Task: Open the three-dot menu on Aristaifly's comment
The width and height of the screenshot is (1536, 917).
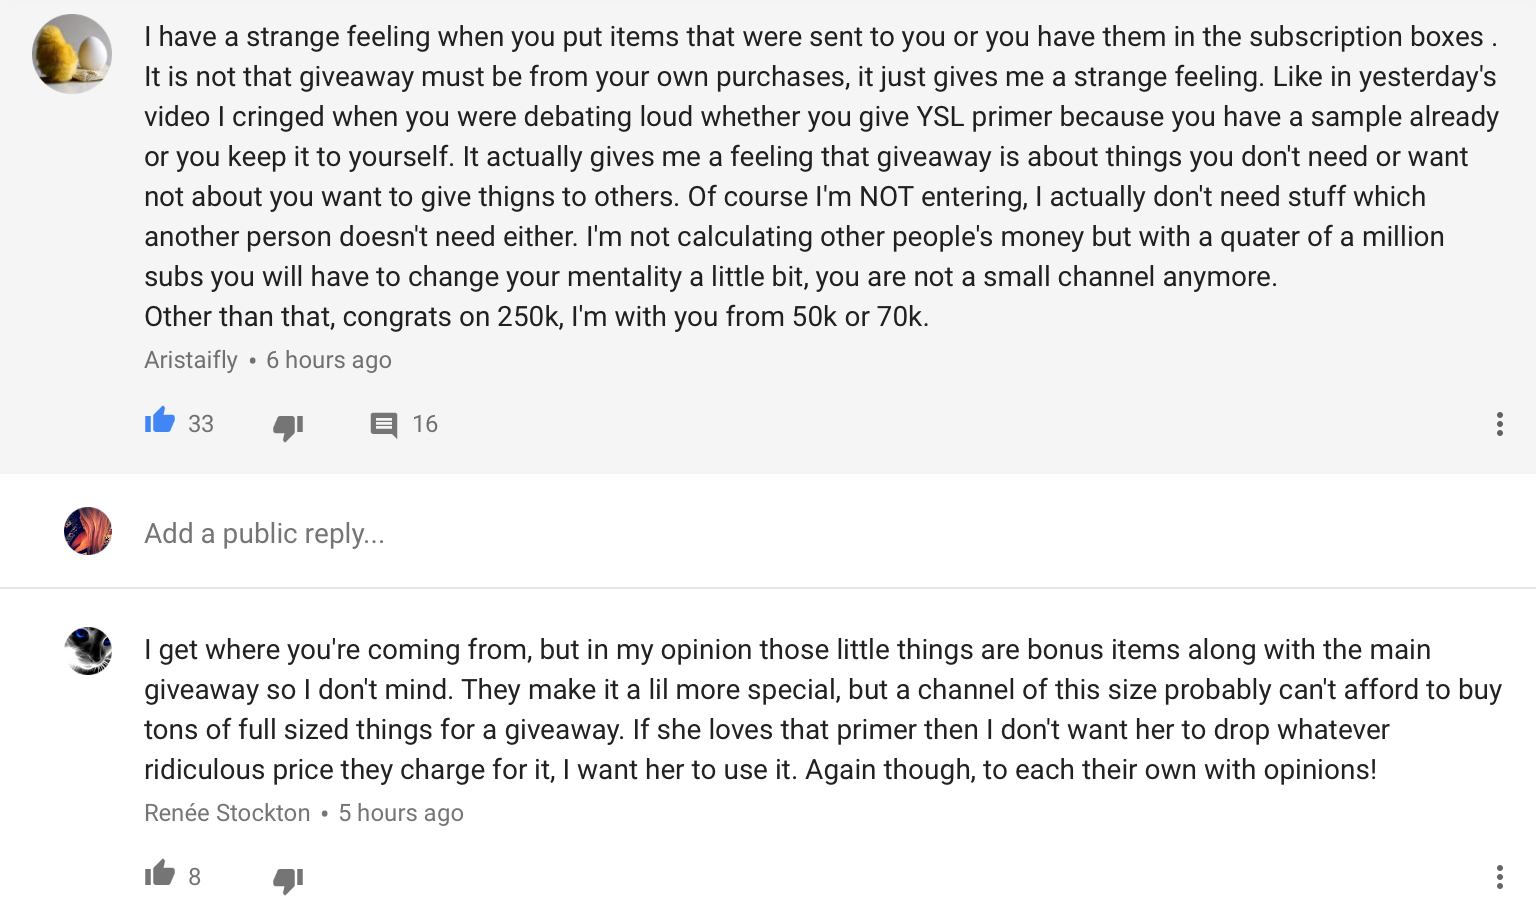Action: click(1499, 424)
